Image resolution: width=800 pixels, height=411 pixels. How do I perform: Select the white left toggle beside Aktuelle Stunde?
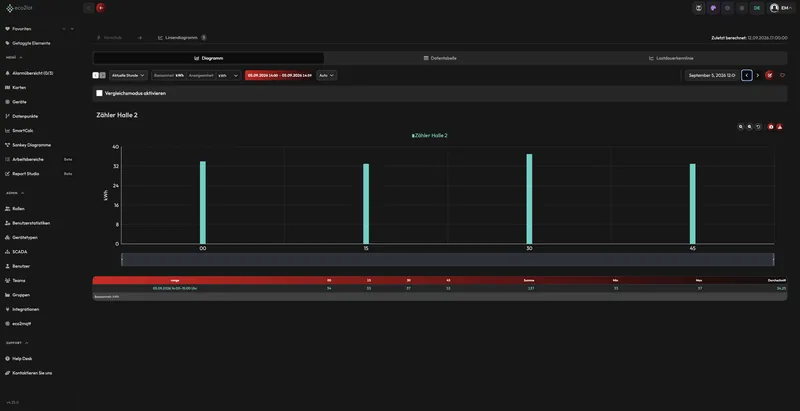(x=95, y=75)
